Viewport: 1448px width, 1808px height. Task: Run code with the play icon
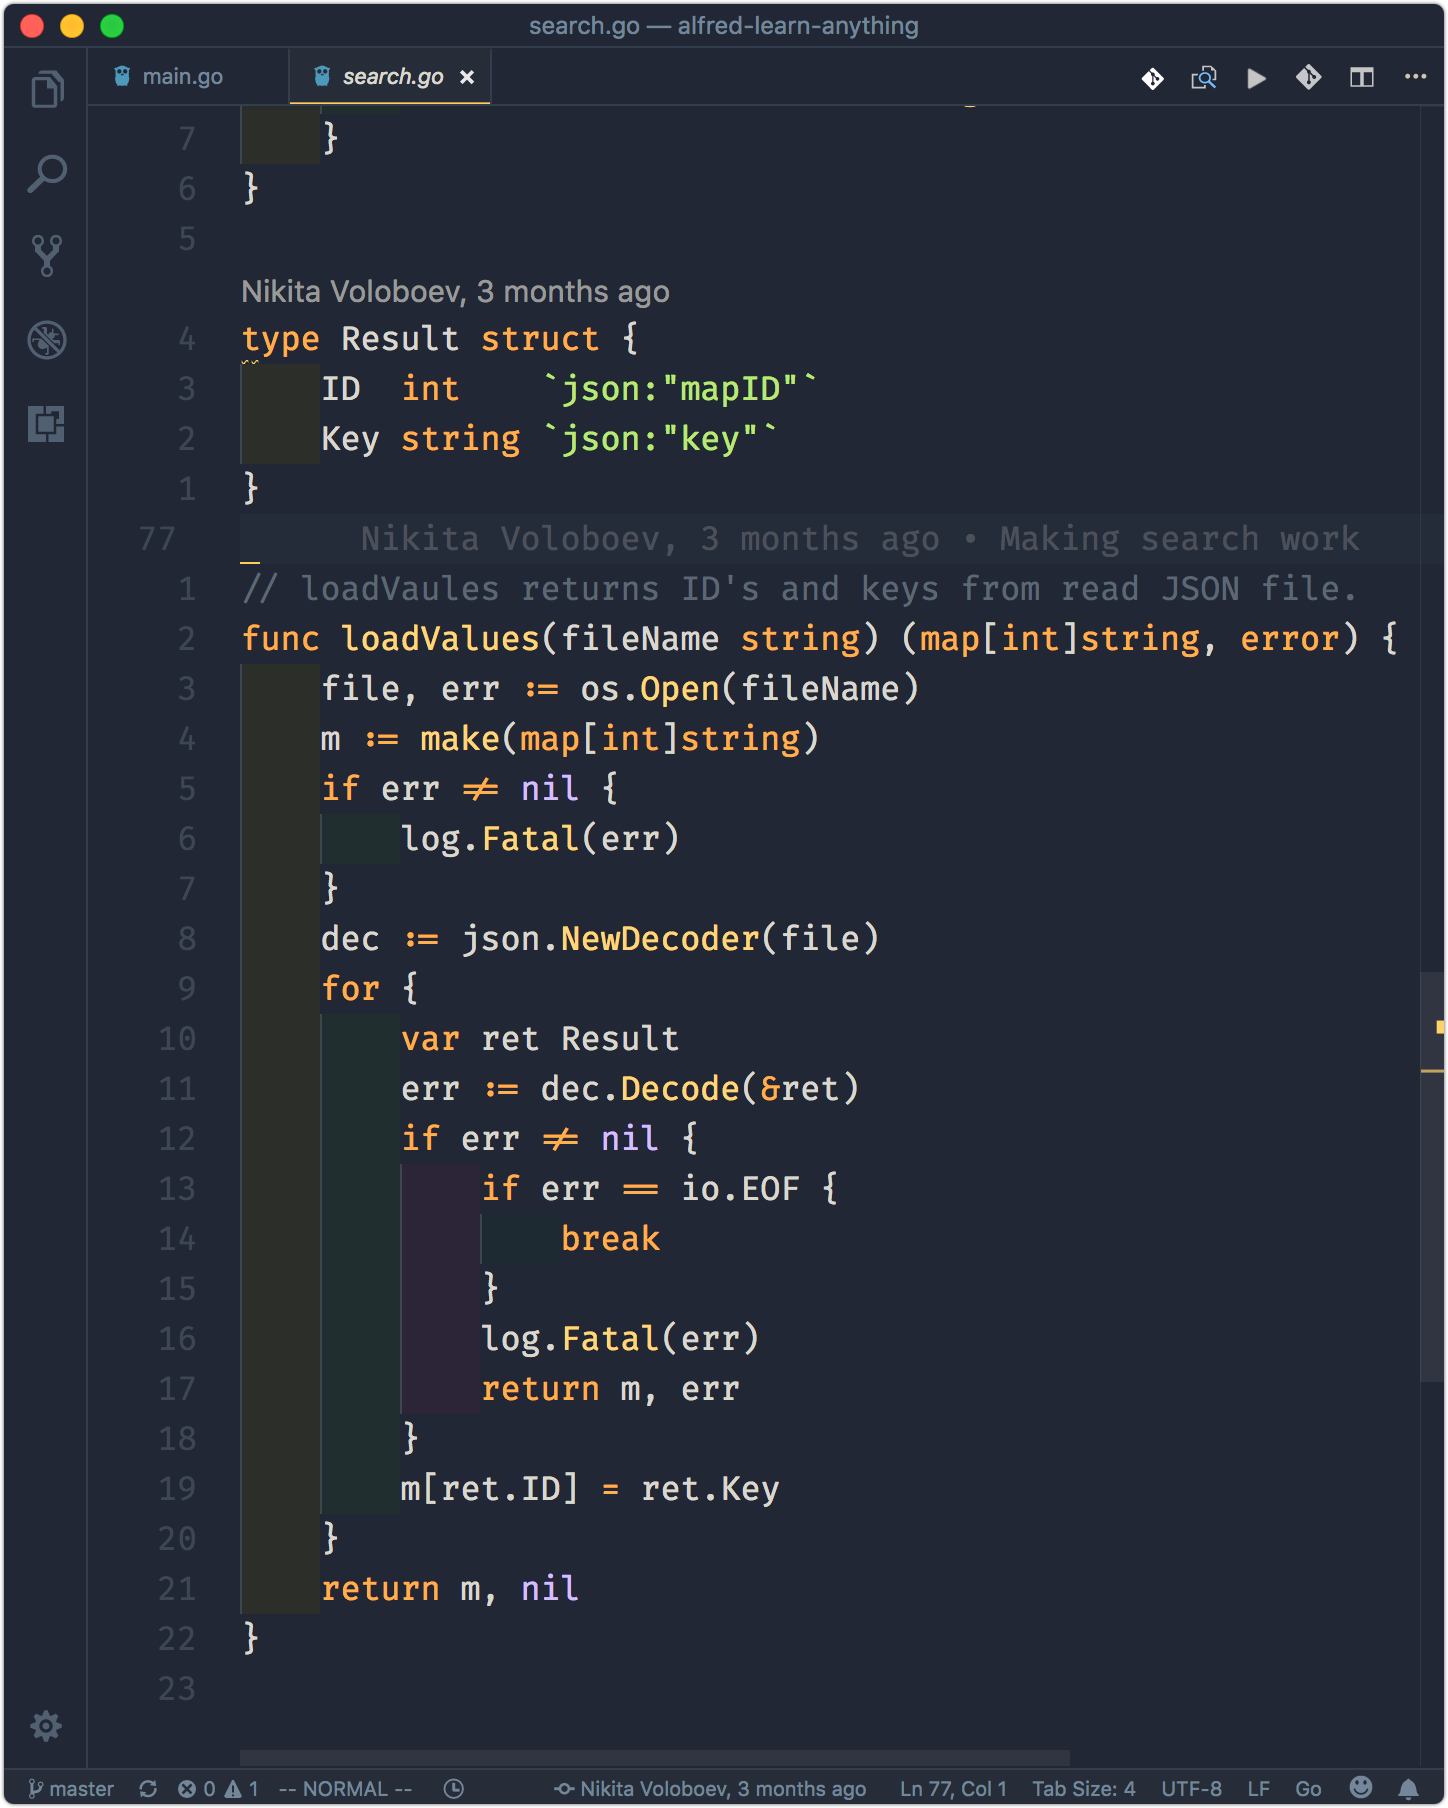(x=1257, y=78)
